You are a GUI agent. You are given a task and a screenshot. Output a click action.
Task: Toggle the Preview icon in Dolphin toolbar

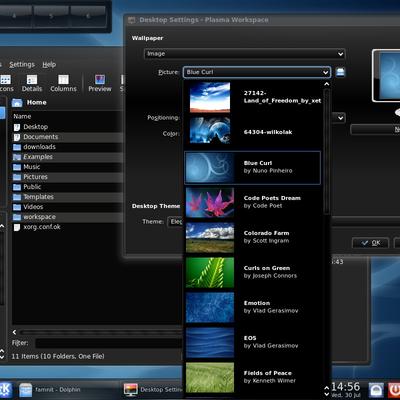point(100,80)
